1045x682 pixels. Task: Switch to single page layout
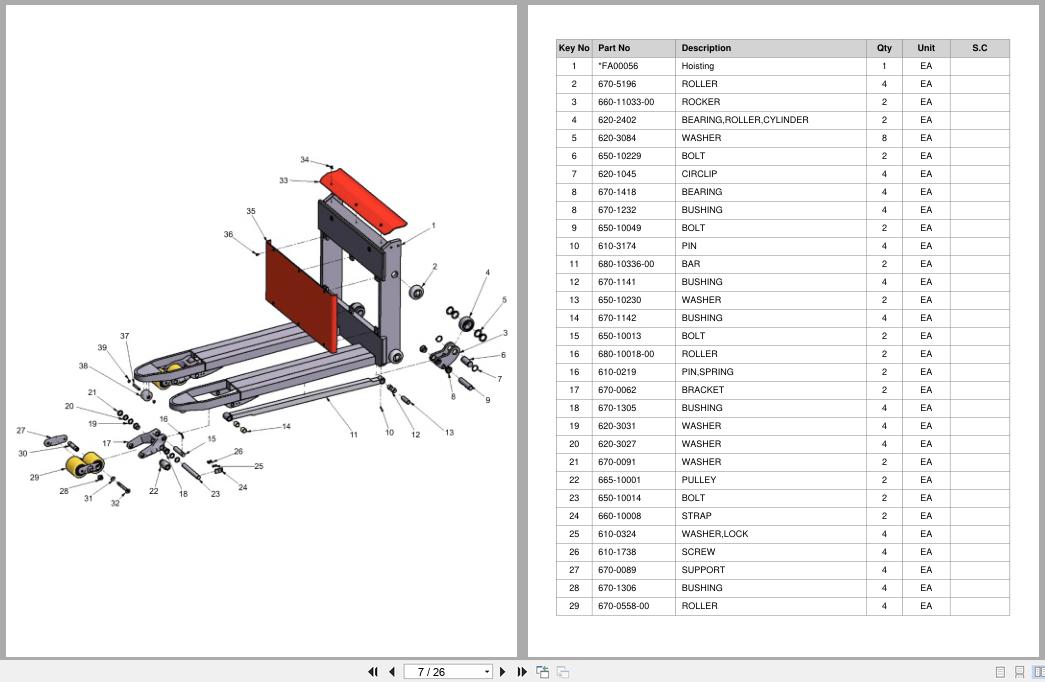tap(1000, 672)
